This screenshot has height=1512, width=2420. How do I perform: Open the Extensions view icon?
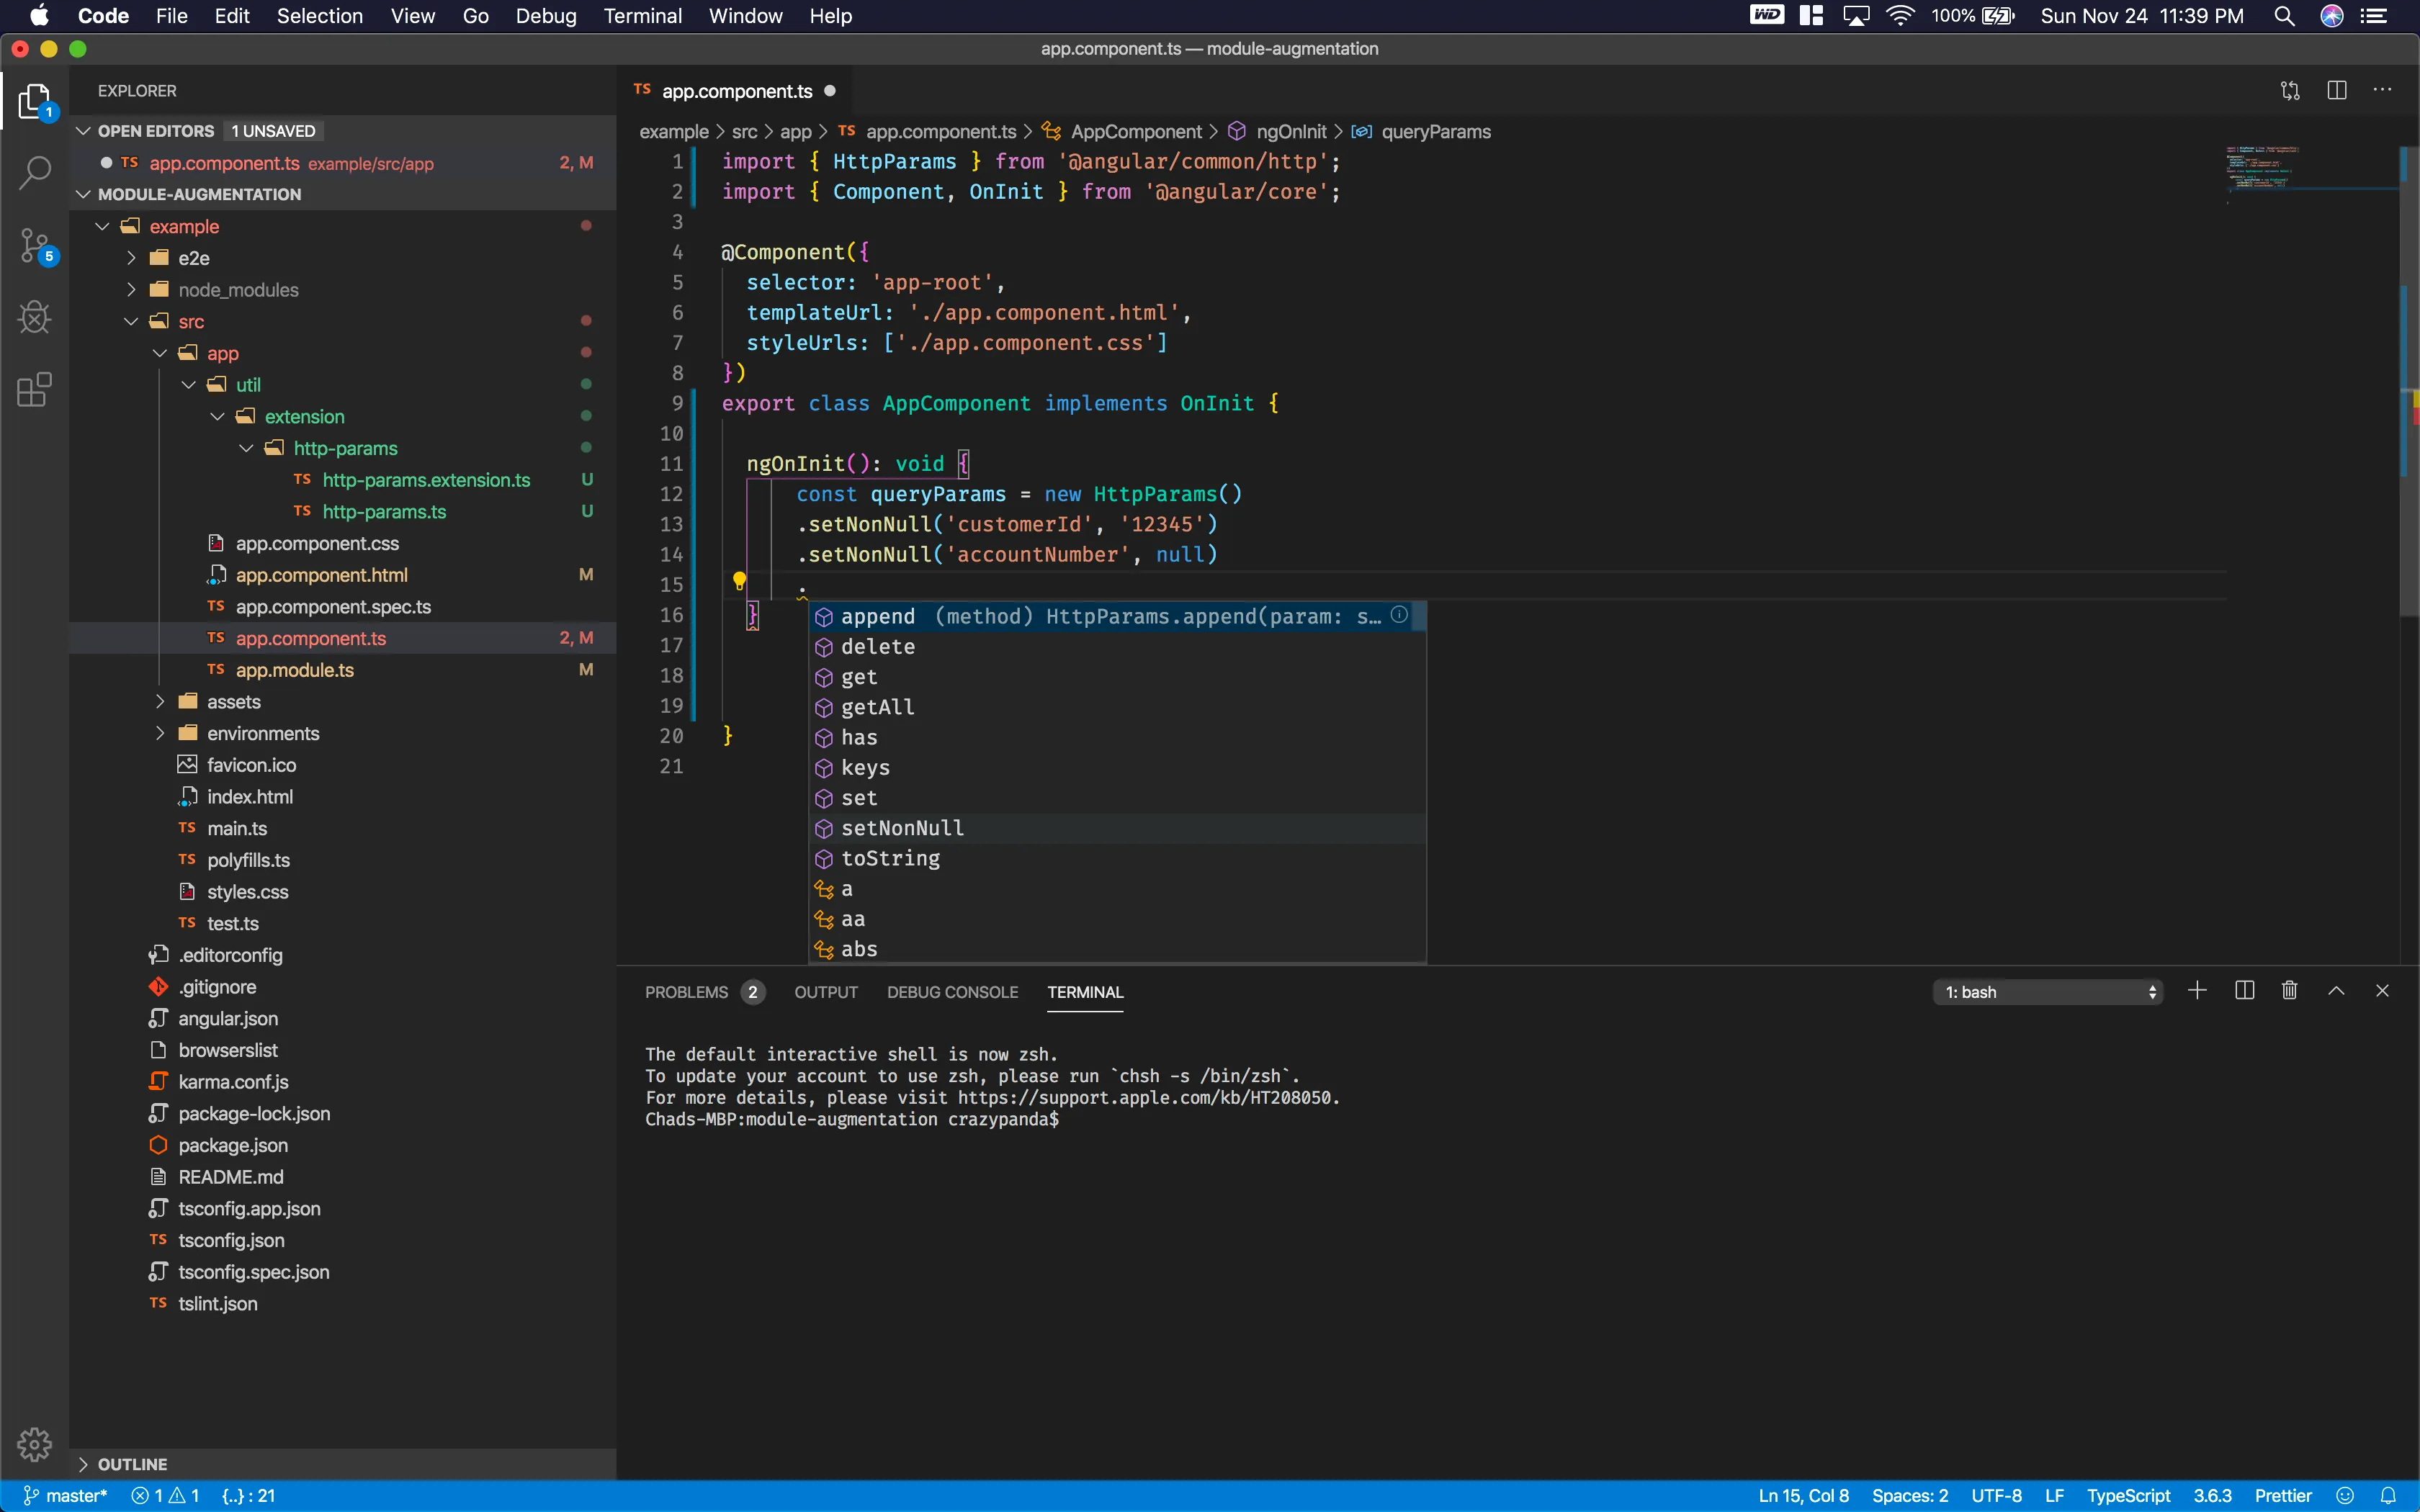click(x=35, y=390)
